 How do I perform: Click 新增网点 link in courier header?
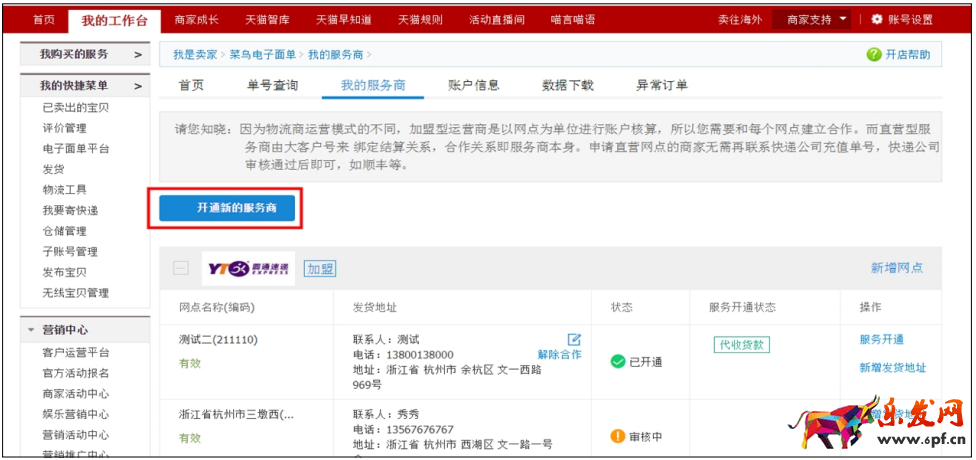(x=896, y=268)
